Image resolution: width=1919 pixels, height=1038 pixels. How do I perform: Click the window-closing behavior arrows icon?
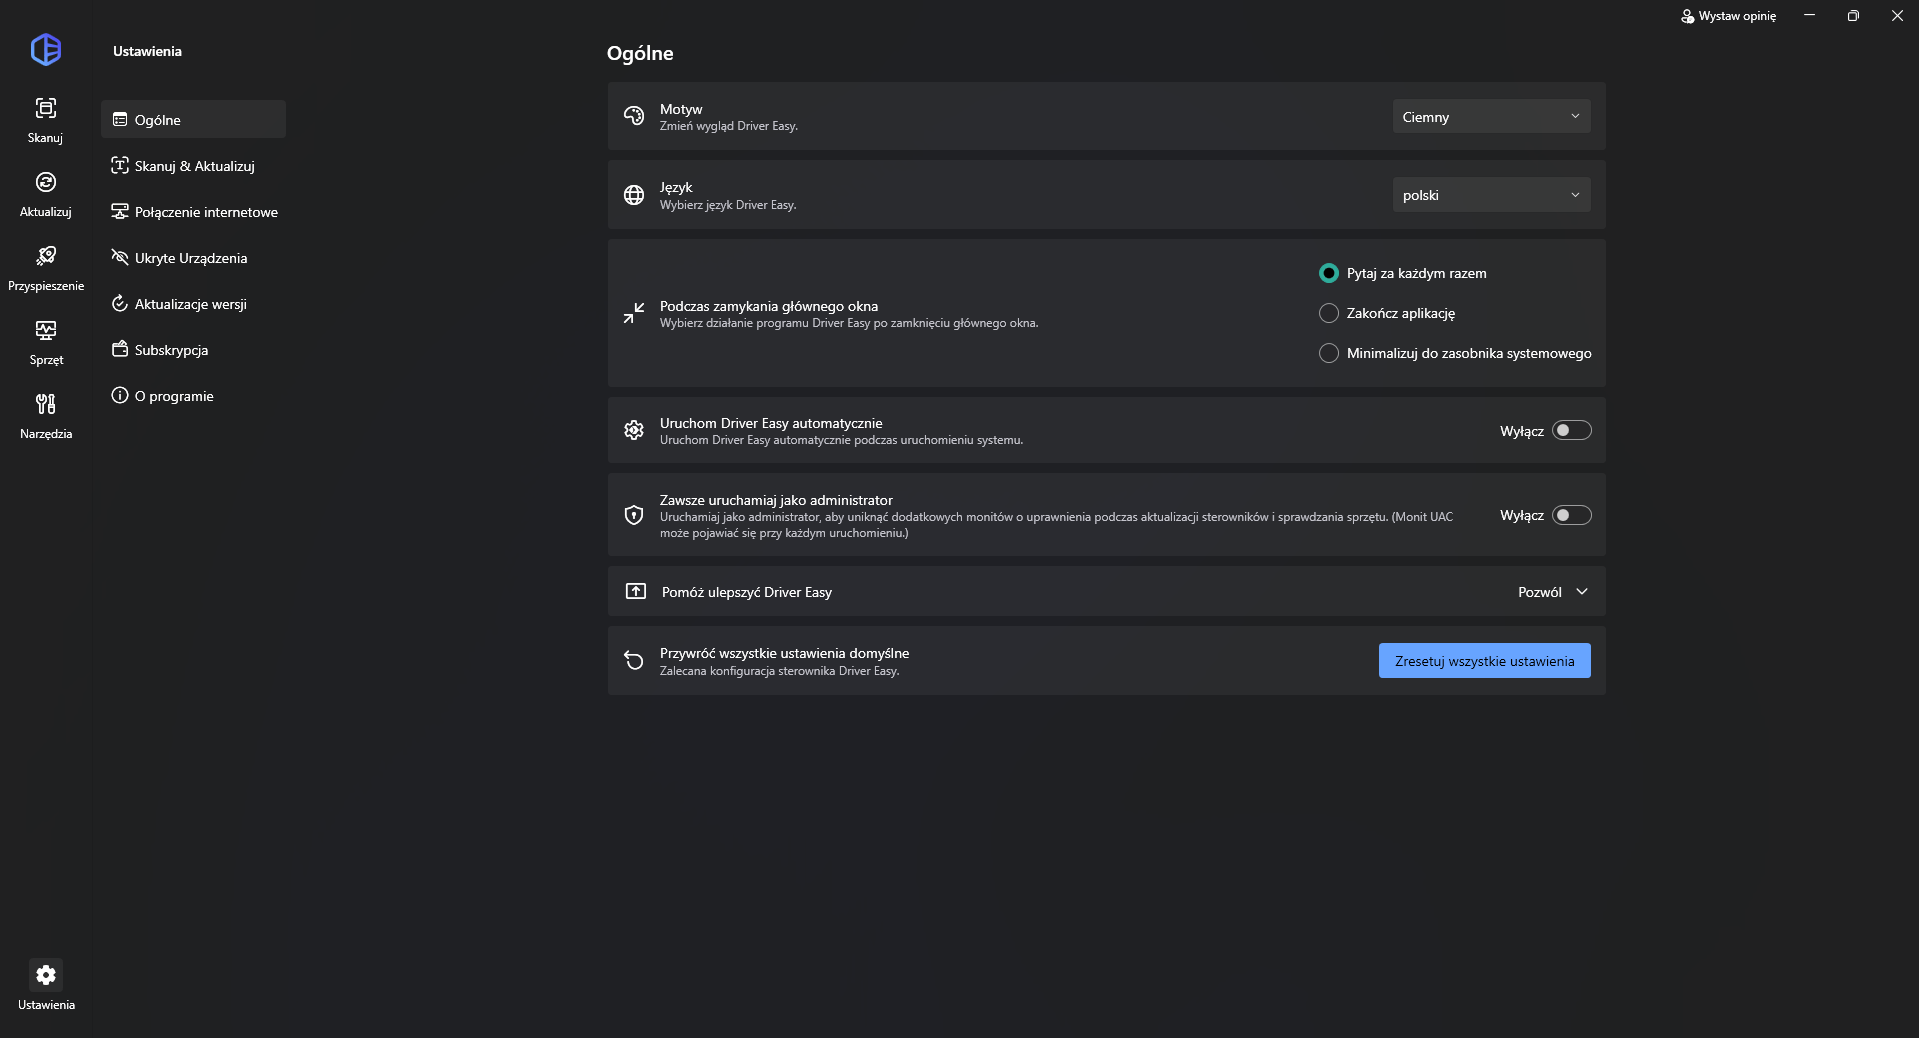634,313
